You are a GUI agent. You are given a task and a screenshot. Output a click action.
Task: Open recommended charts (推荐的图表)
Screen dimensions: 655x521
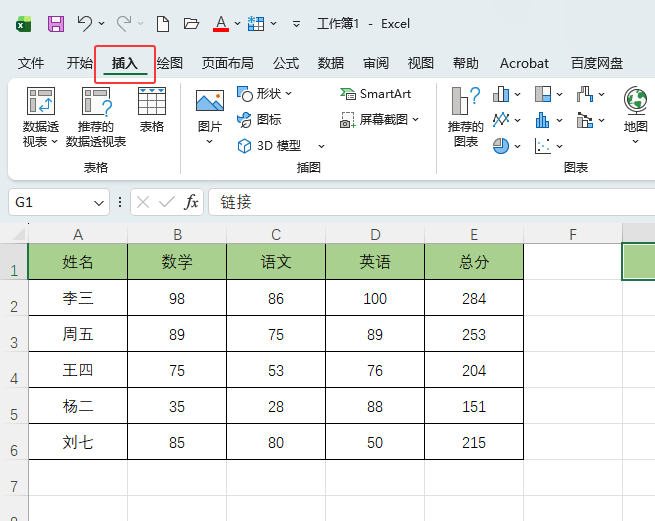pos(465,117)
